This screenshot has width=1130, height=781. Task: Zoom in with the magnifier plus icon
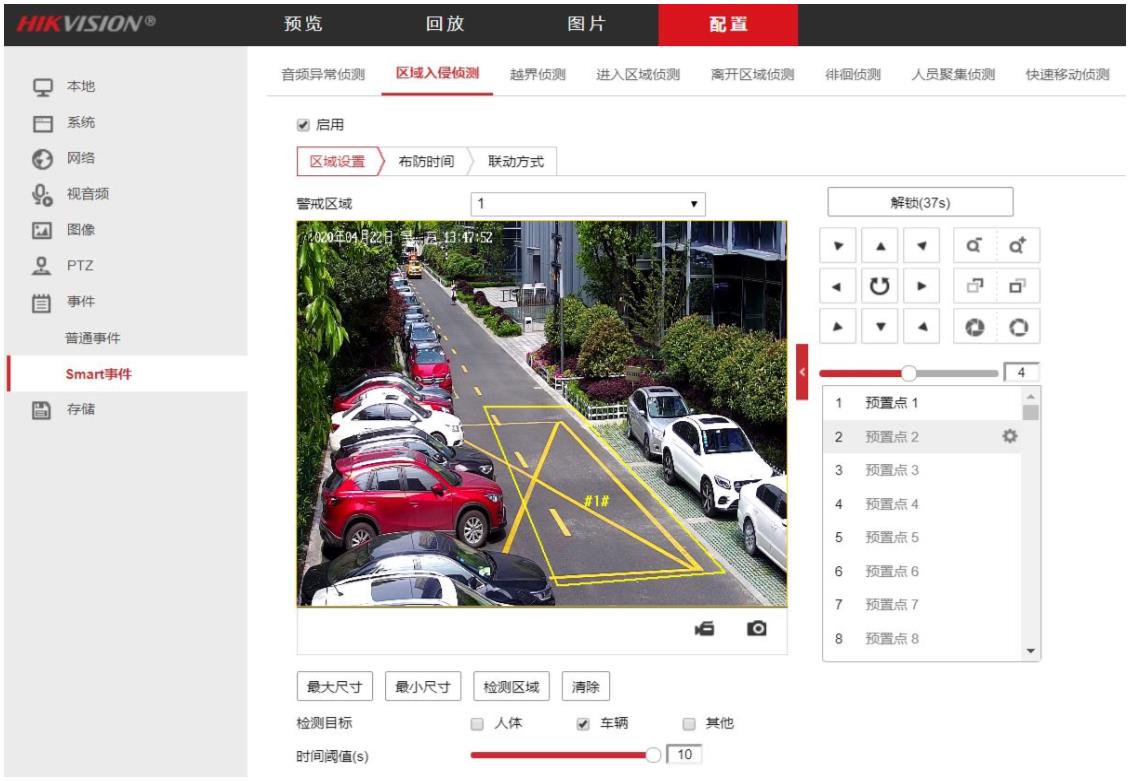coord(1018,246)
